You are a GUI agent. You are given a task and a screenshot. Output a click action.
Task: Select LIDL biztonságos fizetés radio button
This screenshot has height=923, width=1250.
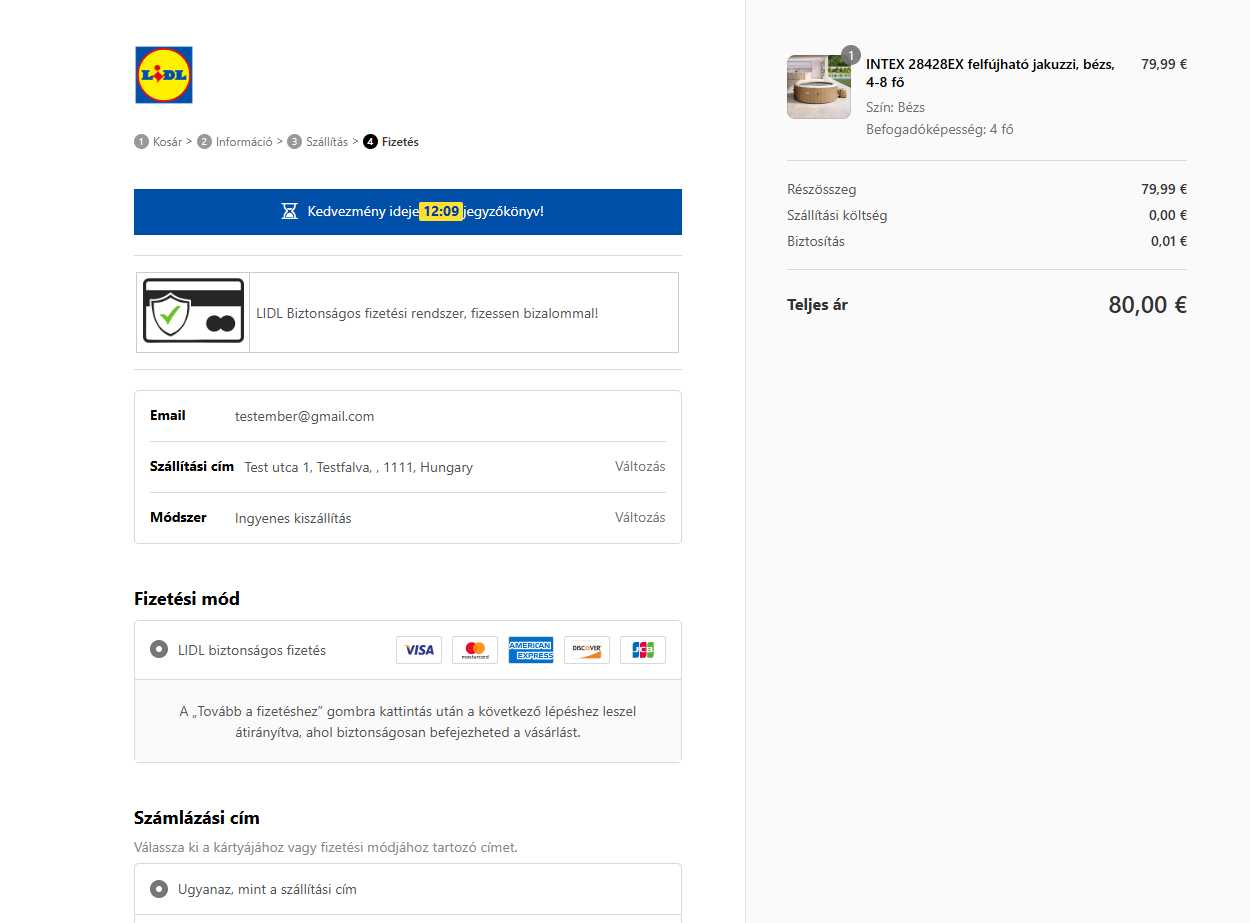(x=158, y=649)
